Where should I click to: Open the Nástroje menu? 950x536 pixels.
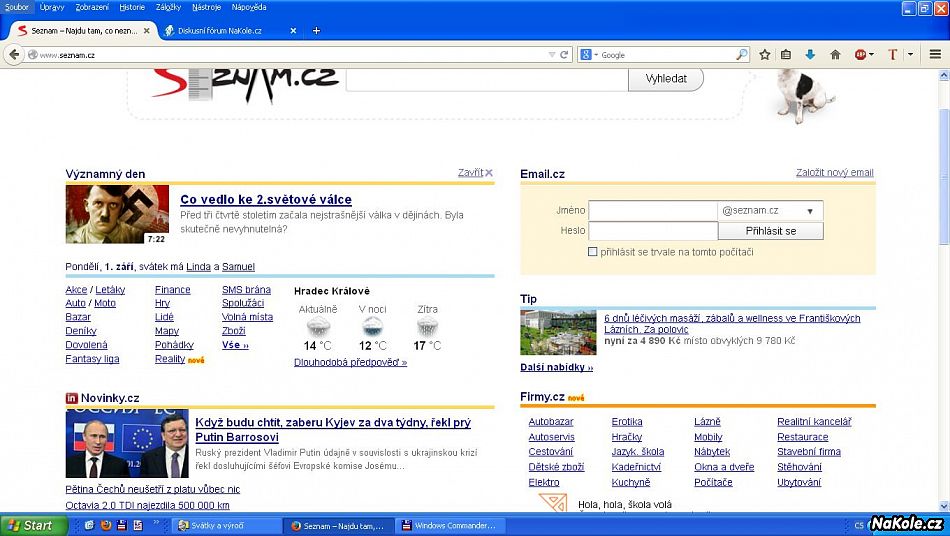tap(207, 7)
